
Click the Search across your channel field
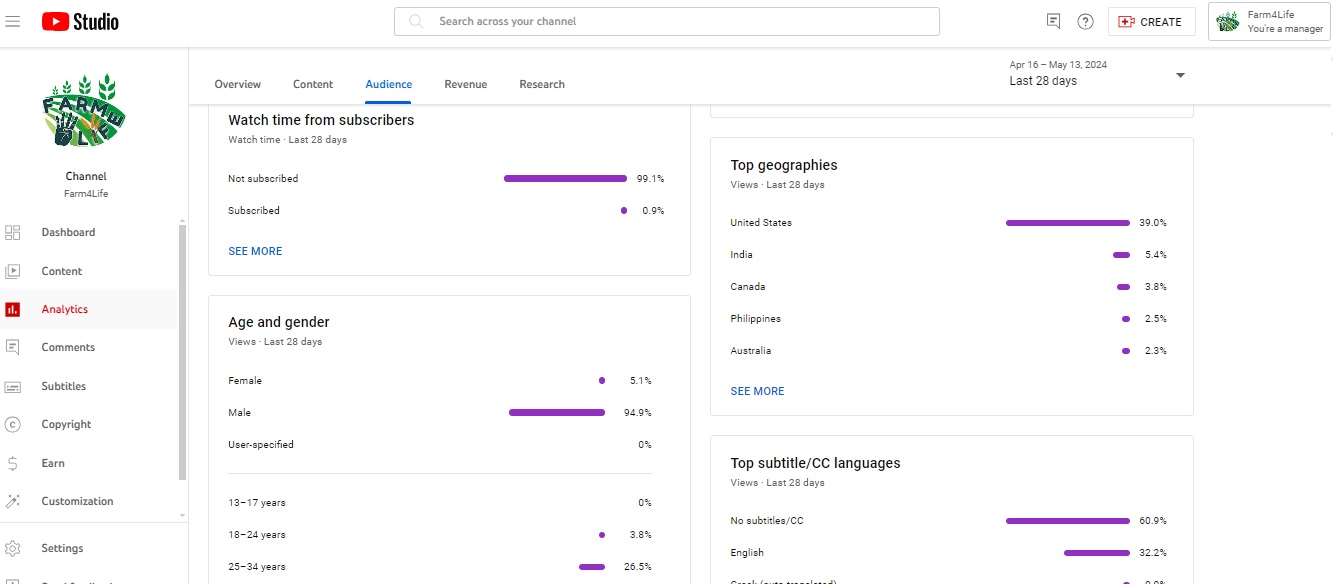point(680,21)
